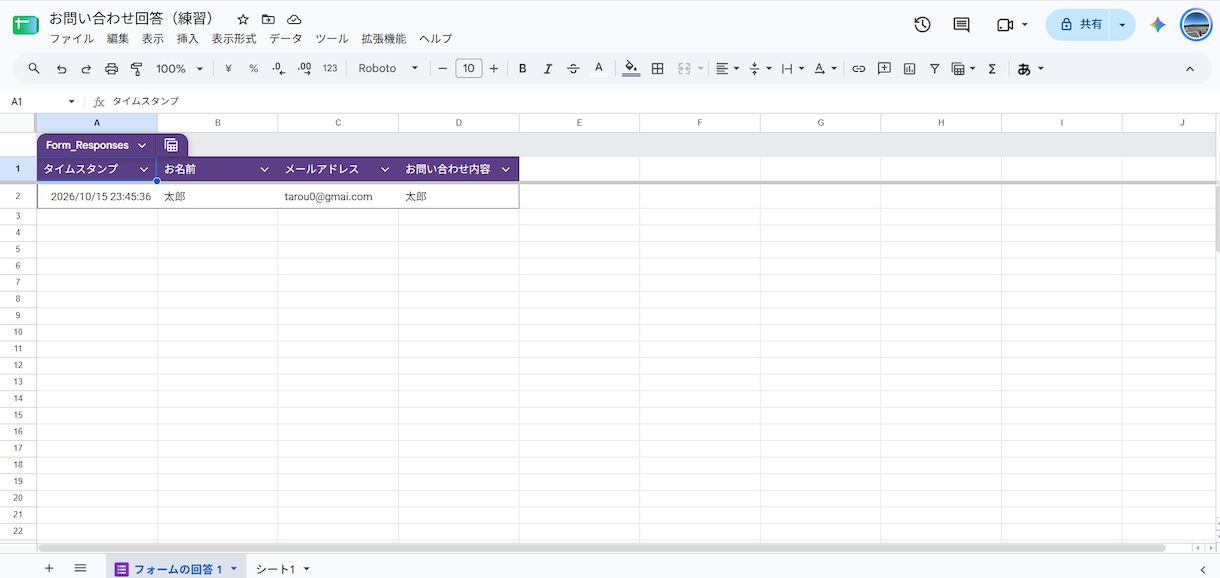Image resolution: width=1220 pixels, height=578 pixels.
Task: Toggle italic formatting
Action: 547,69
